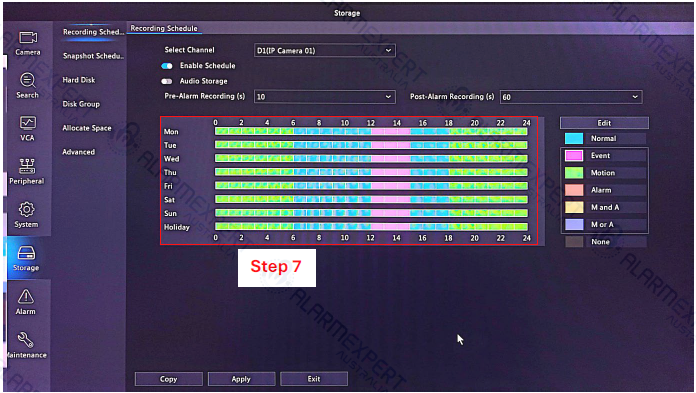Open the Peripheral section icon
Image resolution: width=696 pixels, height=393 pixels.
tap(27, 166)
